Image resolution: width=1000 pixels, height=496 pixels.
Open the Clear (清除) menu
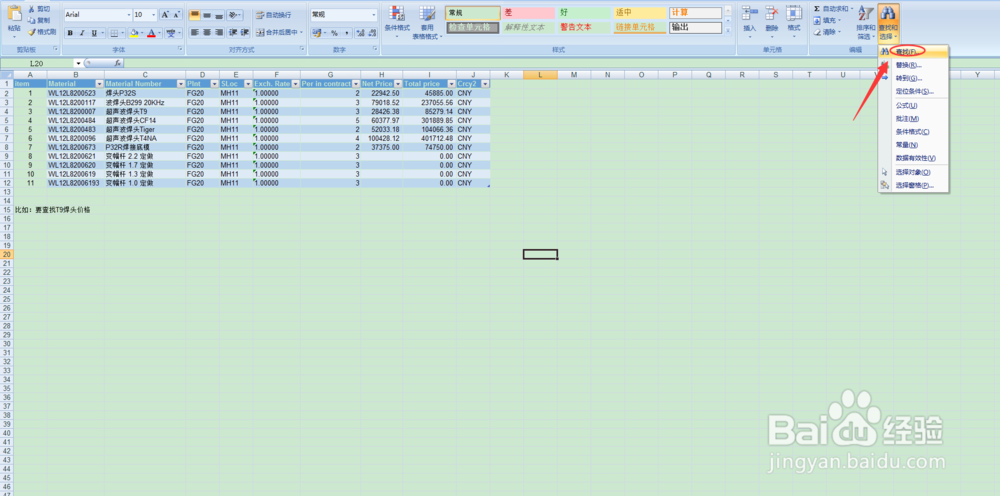click(827, 31)
